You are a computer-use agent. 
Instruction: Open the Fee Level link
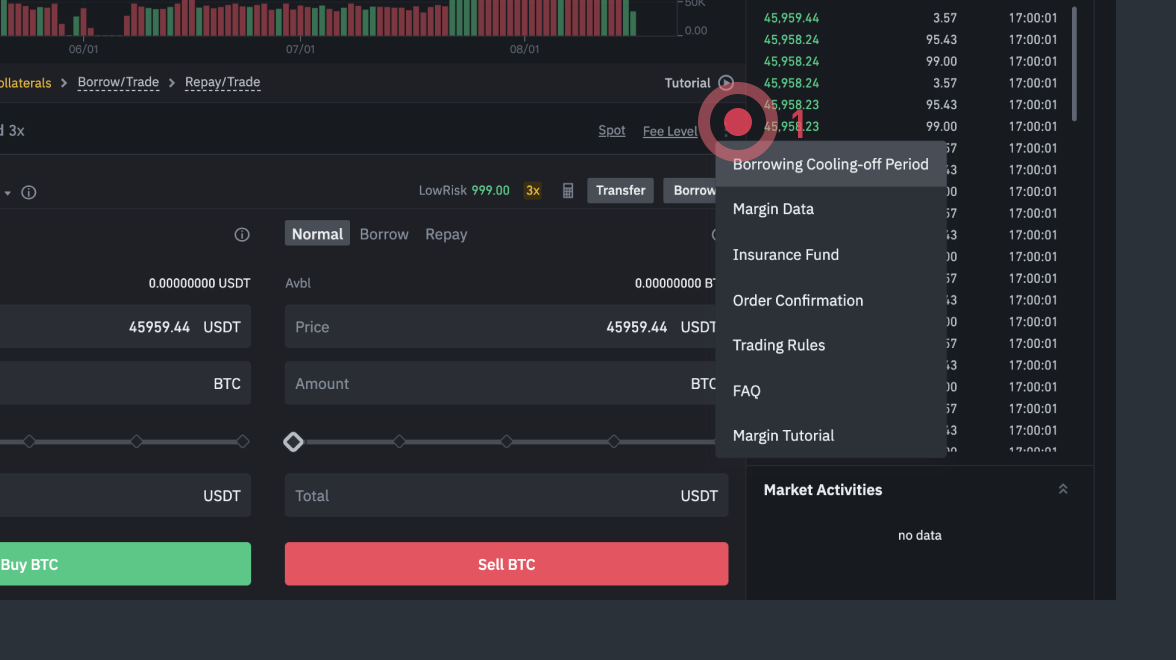[669, 131]
